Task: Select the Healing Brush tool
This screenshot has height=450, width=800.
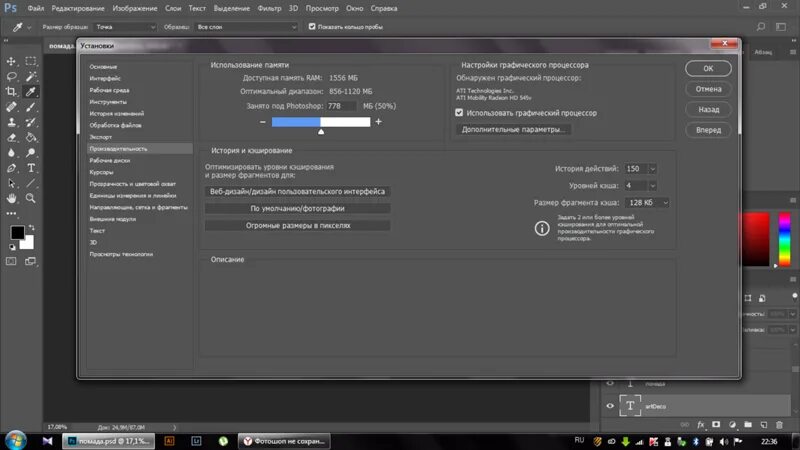Action: (x=11, y=107)
